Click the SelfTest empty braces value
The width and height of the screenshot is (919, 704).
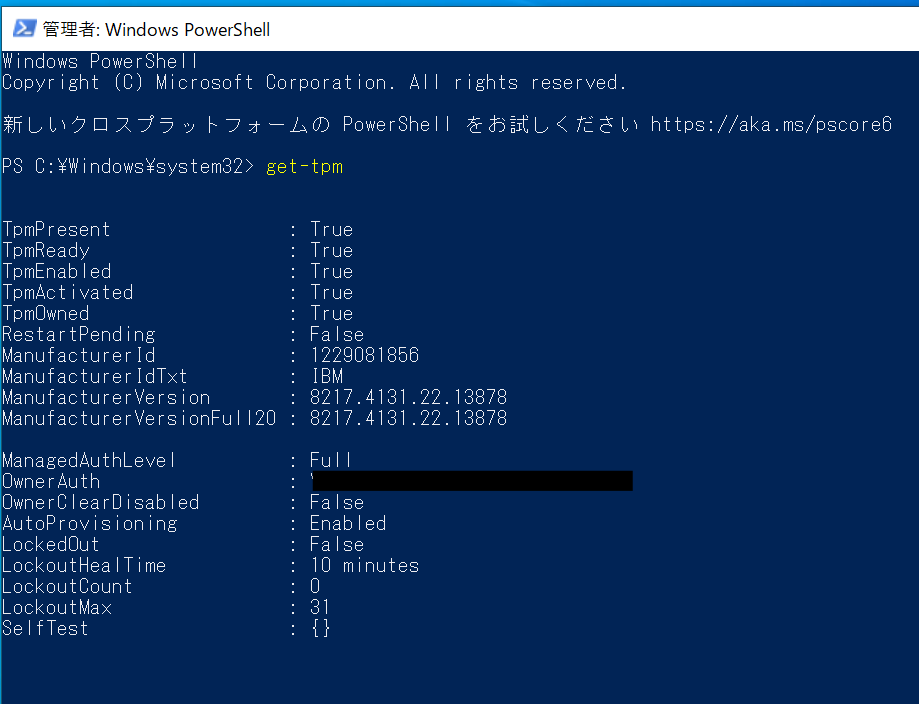coord(321,628)
